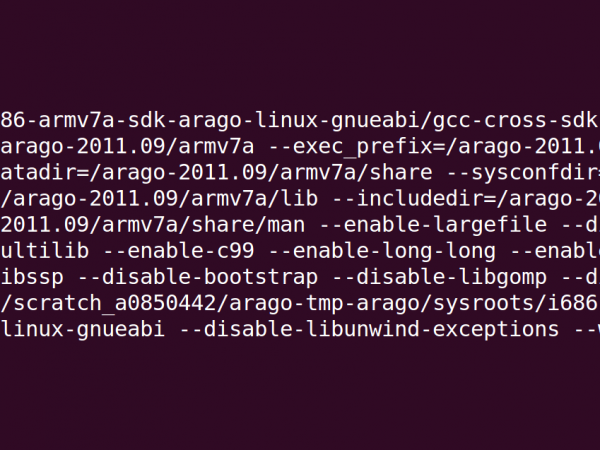Click the --disable-bootstrap flag

coord(197,277)
